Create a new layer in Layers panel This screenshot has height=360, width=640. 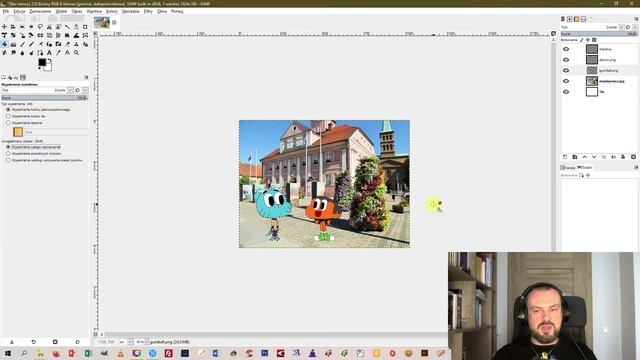click(565, 157)
